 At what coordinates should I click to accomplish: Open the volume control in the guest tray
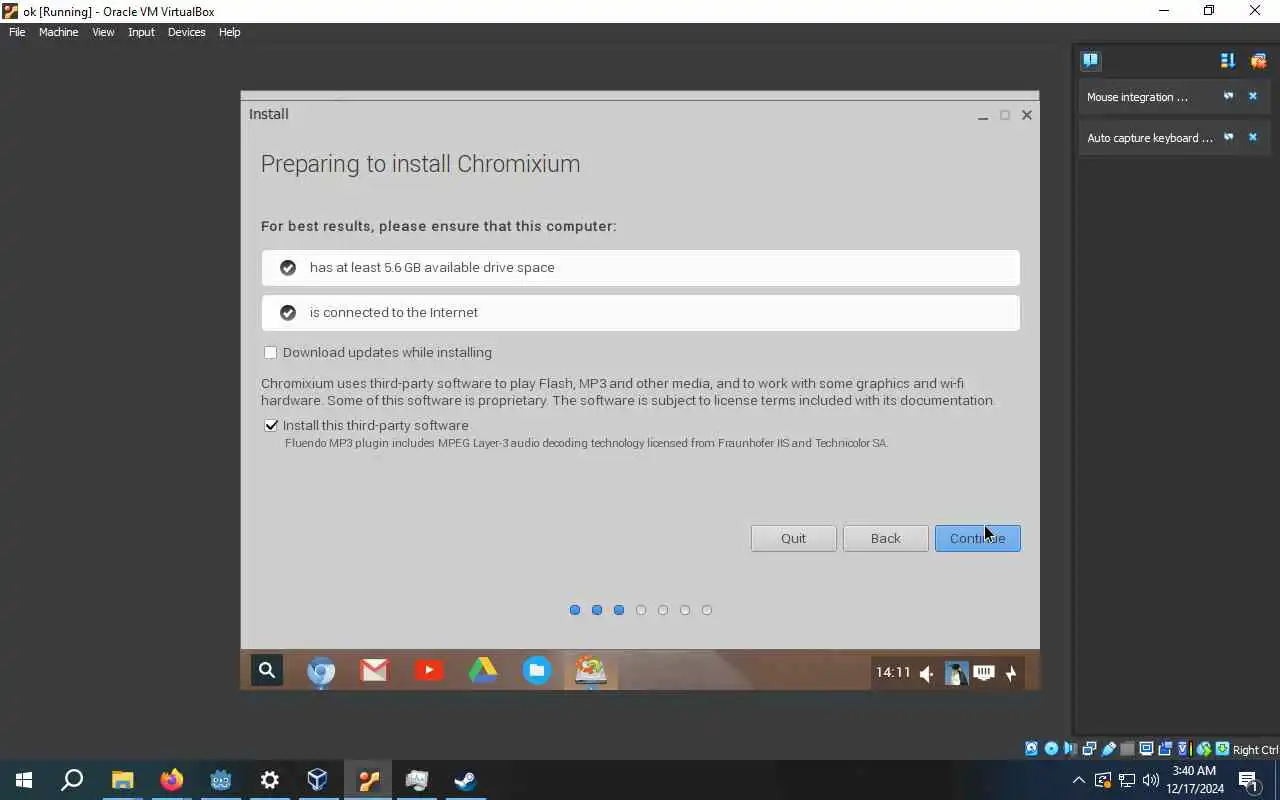926,674
